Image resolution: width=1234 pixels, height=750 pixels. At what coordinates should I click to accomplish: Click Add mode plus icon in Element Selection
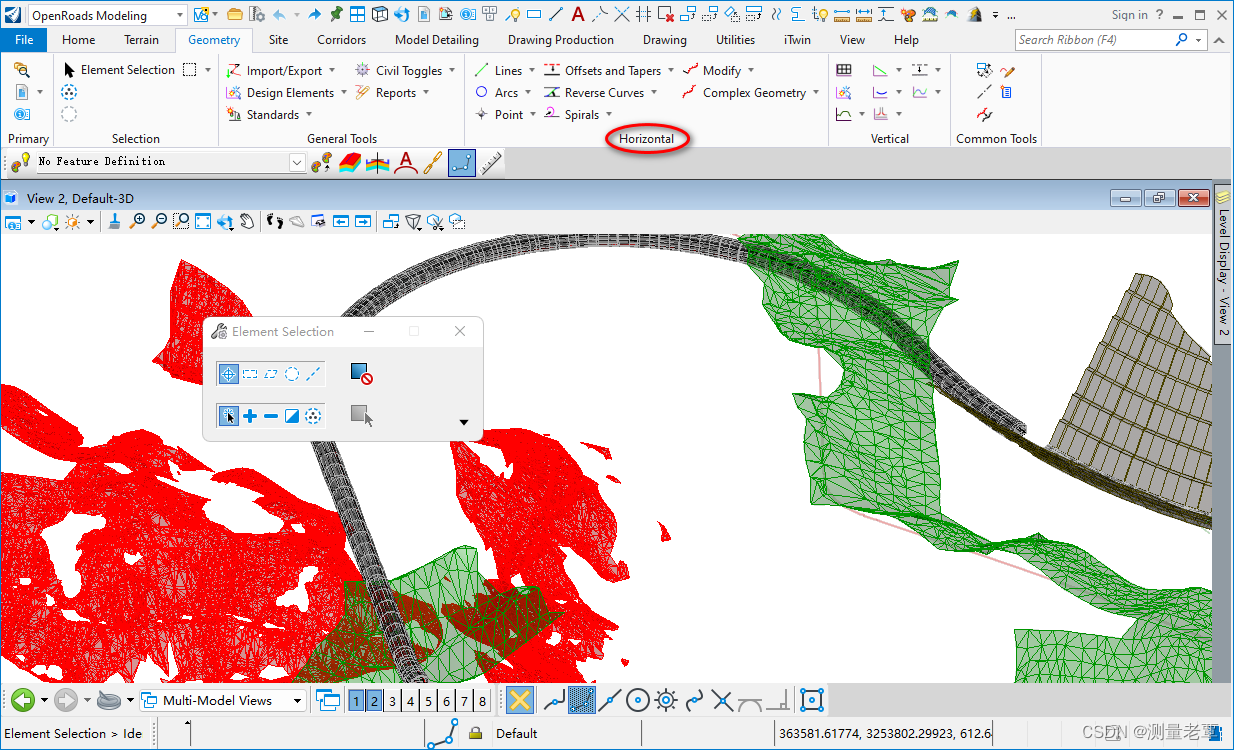tap(250, 415)
